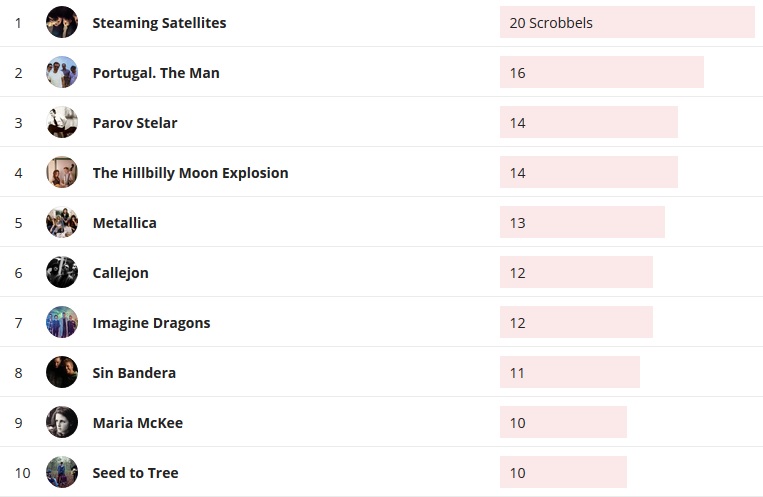Open the Parov Stelar link
Screen dimensions: 763x497
(x=135, y=123)
